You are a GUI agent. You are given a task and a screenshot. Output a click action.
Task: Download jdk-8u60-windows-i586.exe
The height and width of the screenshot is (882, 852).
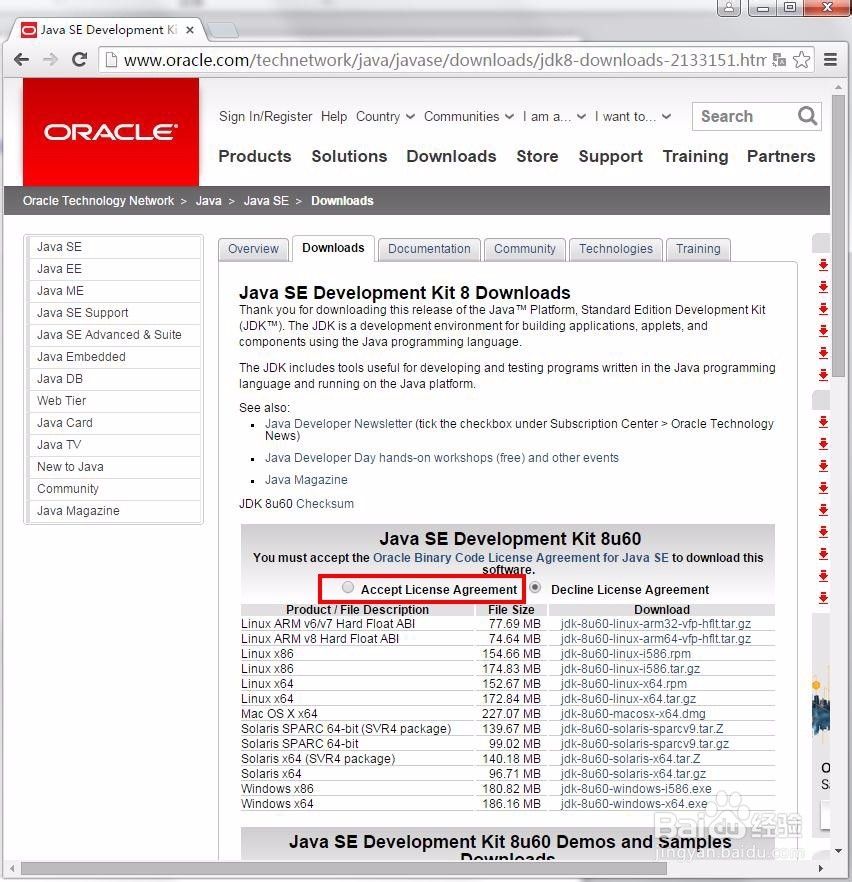(635, 789)
